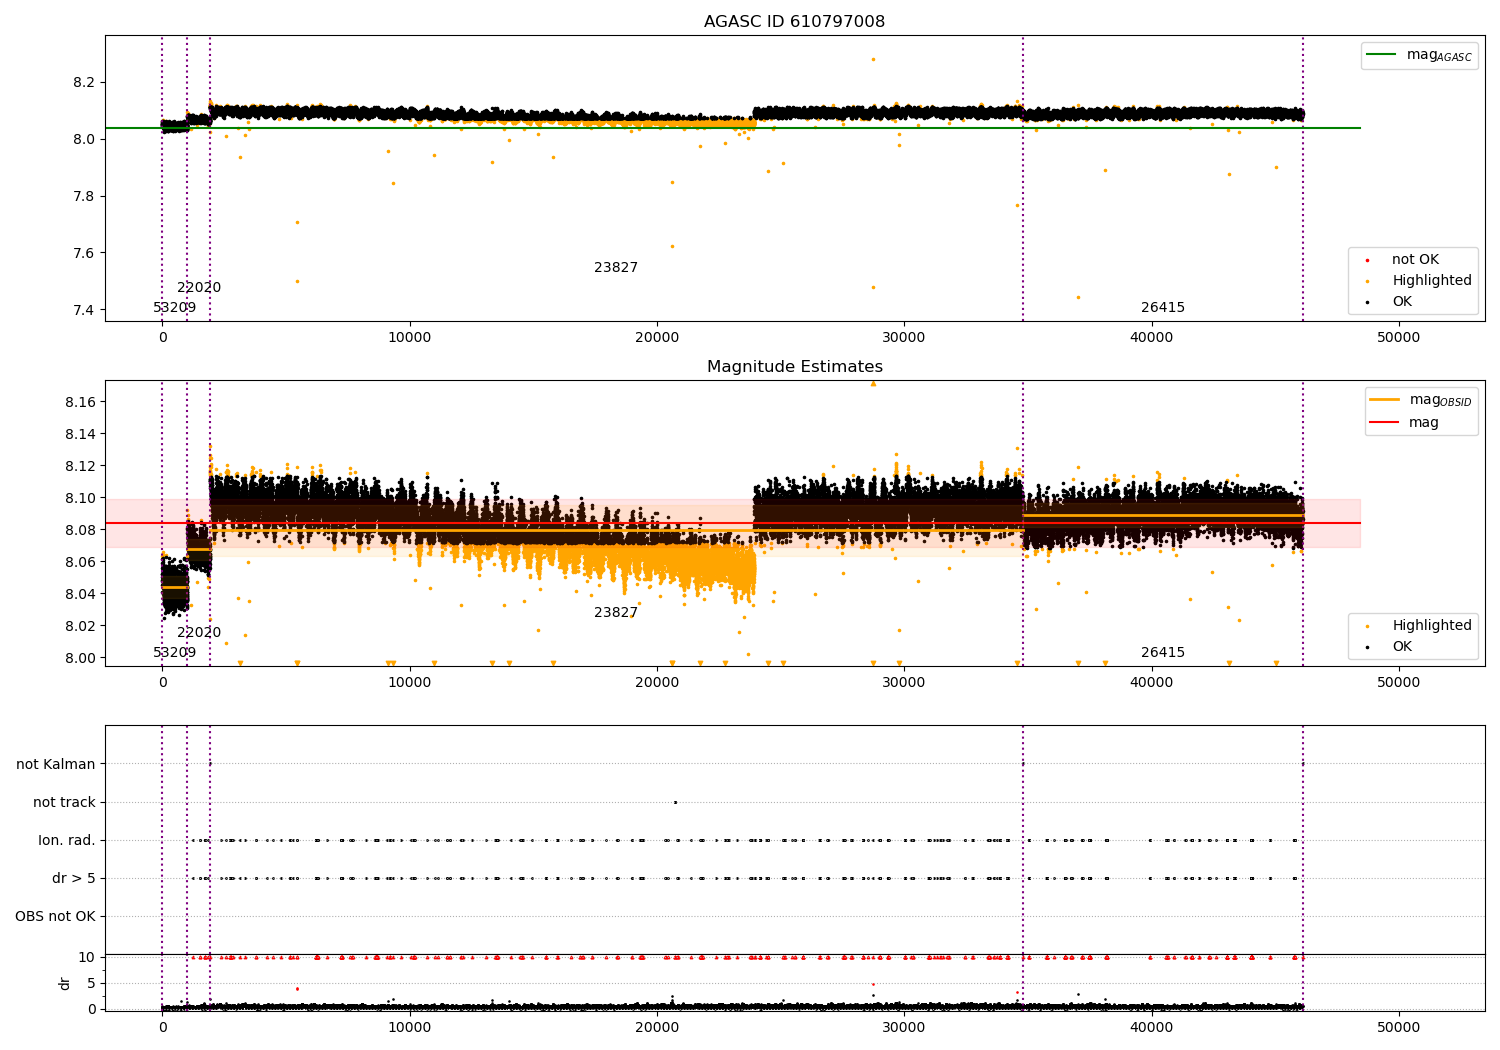Click the "not track" axis label
The width and height of the screenshot is (1500, 1050).
(64, 802)
